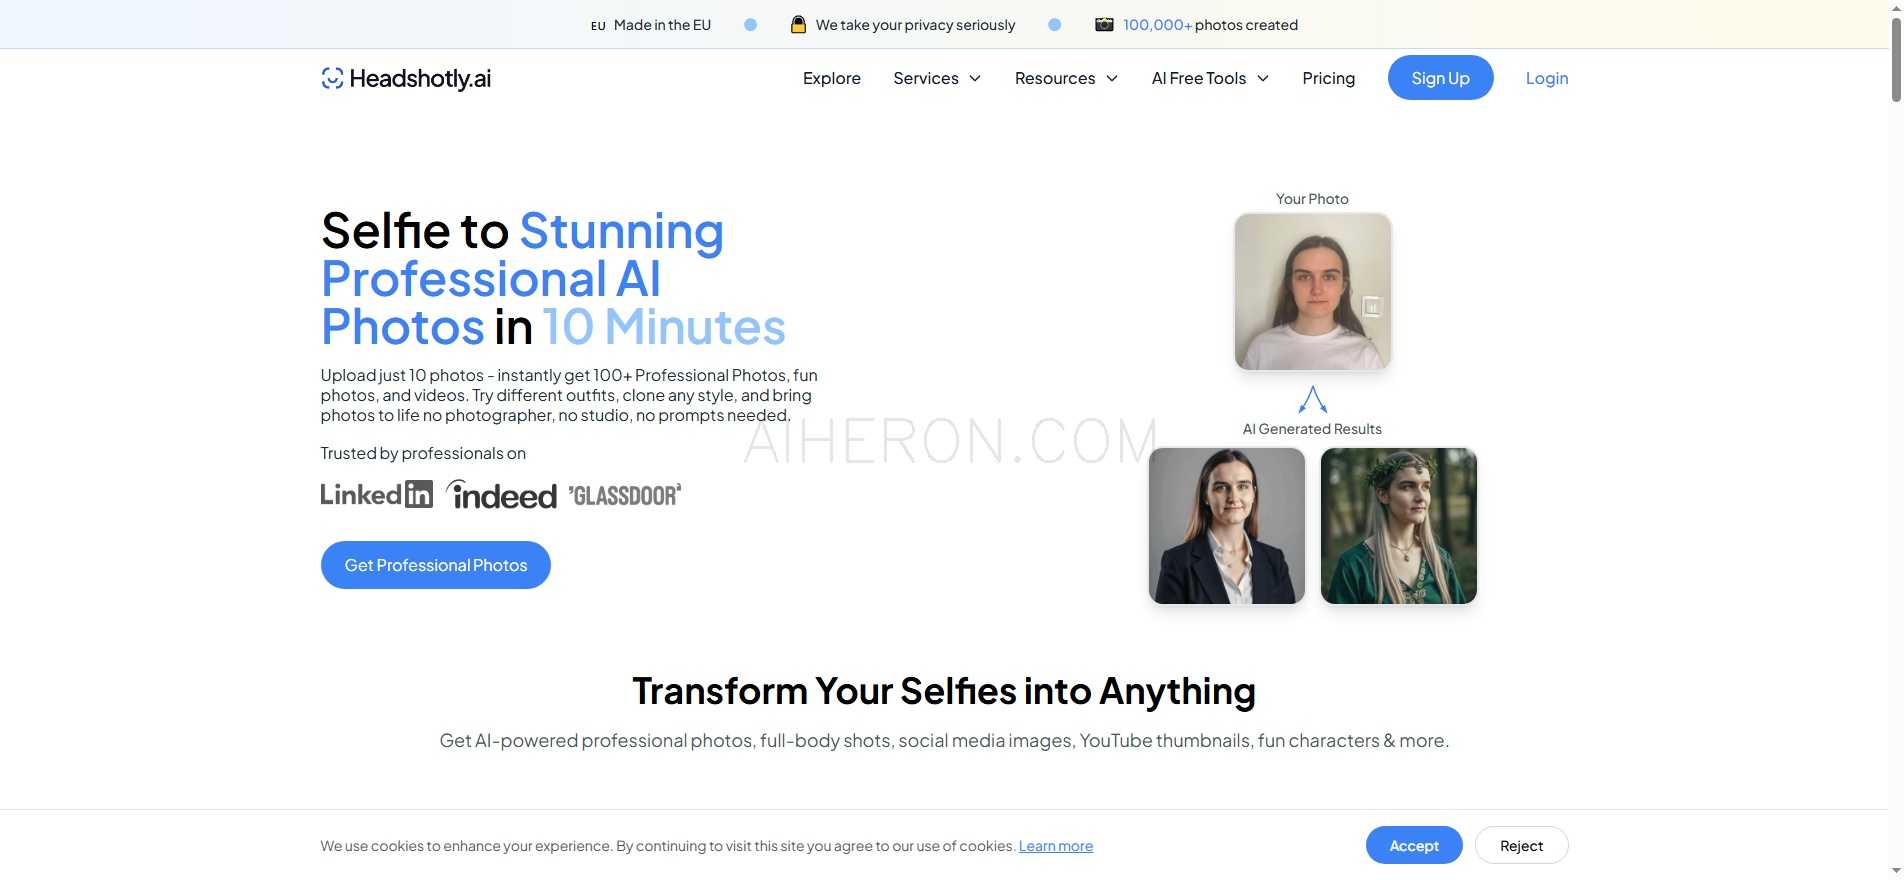This screenshot has width=1904, height=880.
Task: Click the '10 Minutes' headline text
Action: click(664, 327)
